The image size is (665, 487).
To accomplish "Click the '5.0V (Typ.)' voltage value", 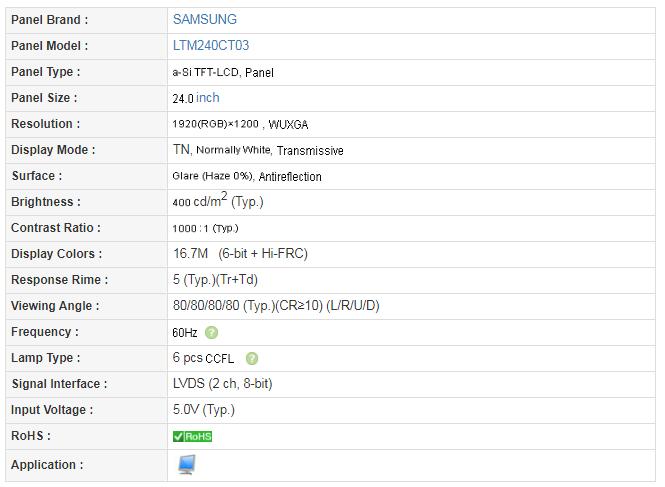I will [204, 410].
